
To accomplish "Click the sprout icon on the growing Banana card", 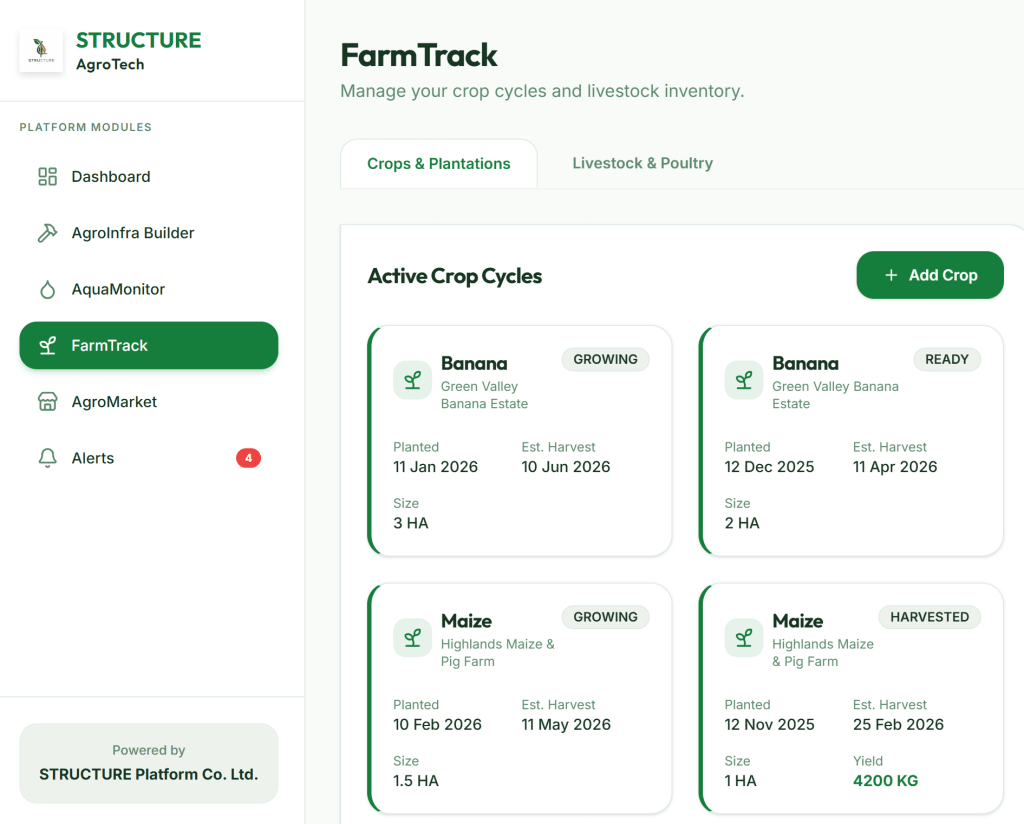I will point(412,380).
